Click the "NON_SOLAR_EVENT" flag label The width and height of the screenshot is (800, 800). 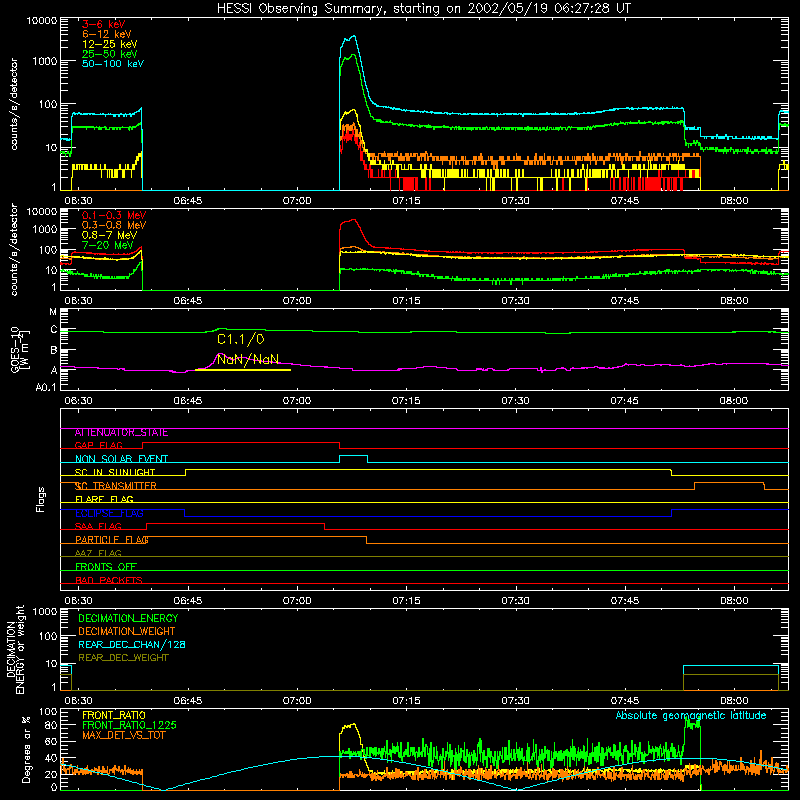121,459
